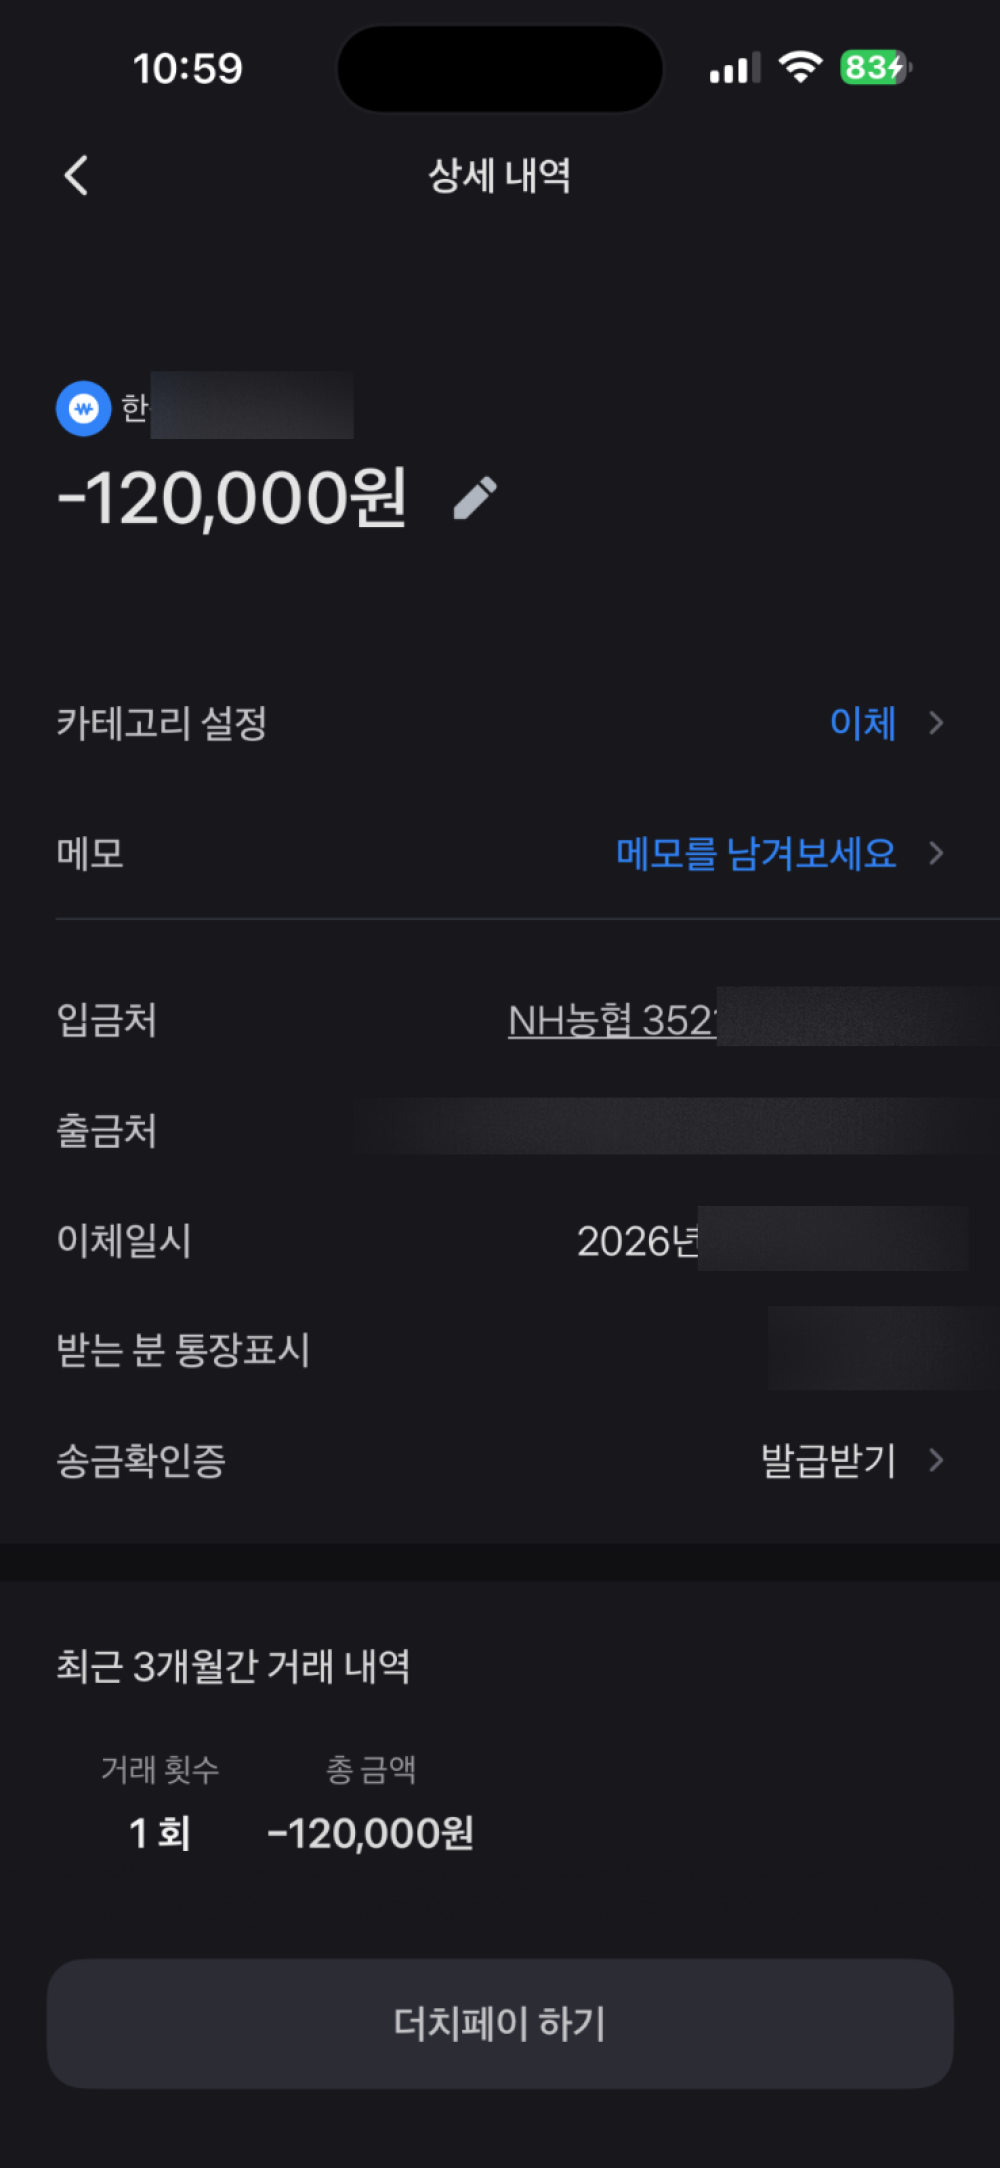
Task: Expand the 카테고리 설정 chevron
Action: pos(936,723)
